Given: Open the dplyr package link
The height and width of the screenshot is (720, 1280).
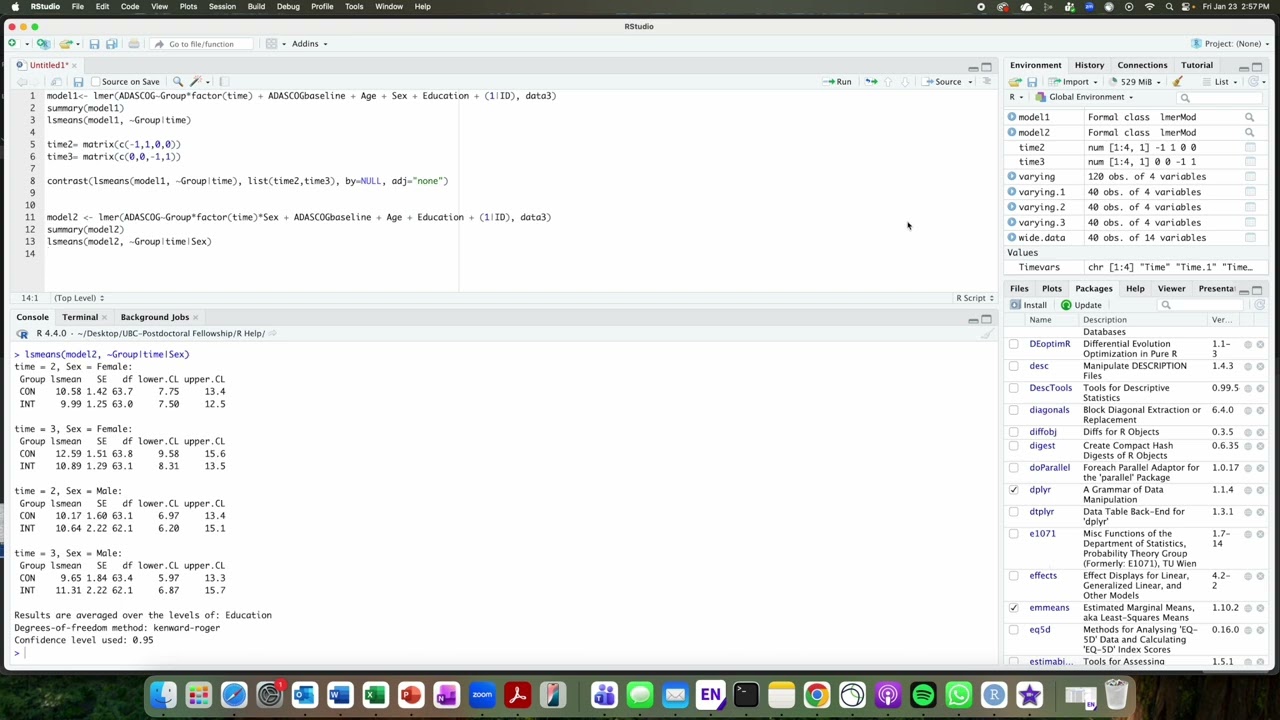Looking at the screenshot, I should click(x=1040, y=490).
